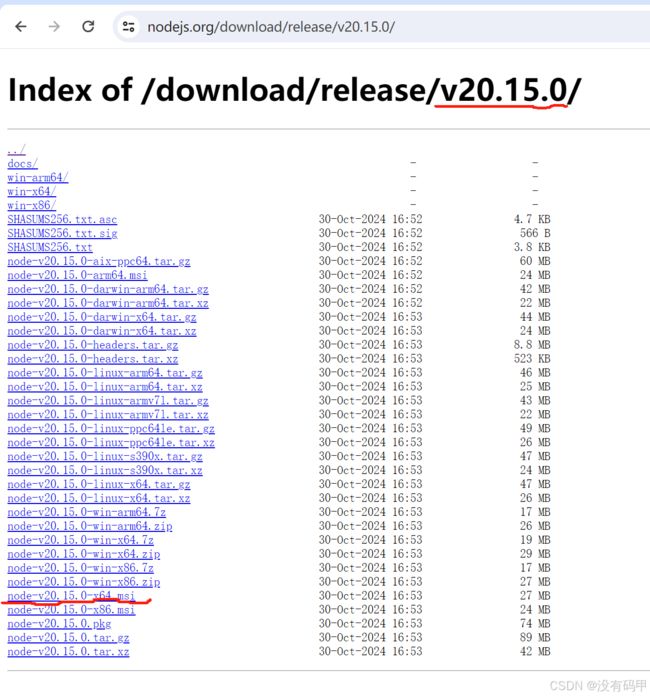Open the win-x86/ folder link
The image size is (650, 696).
click(32, 206)
